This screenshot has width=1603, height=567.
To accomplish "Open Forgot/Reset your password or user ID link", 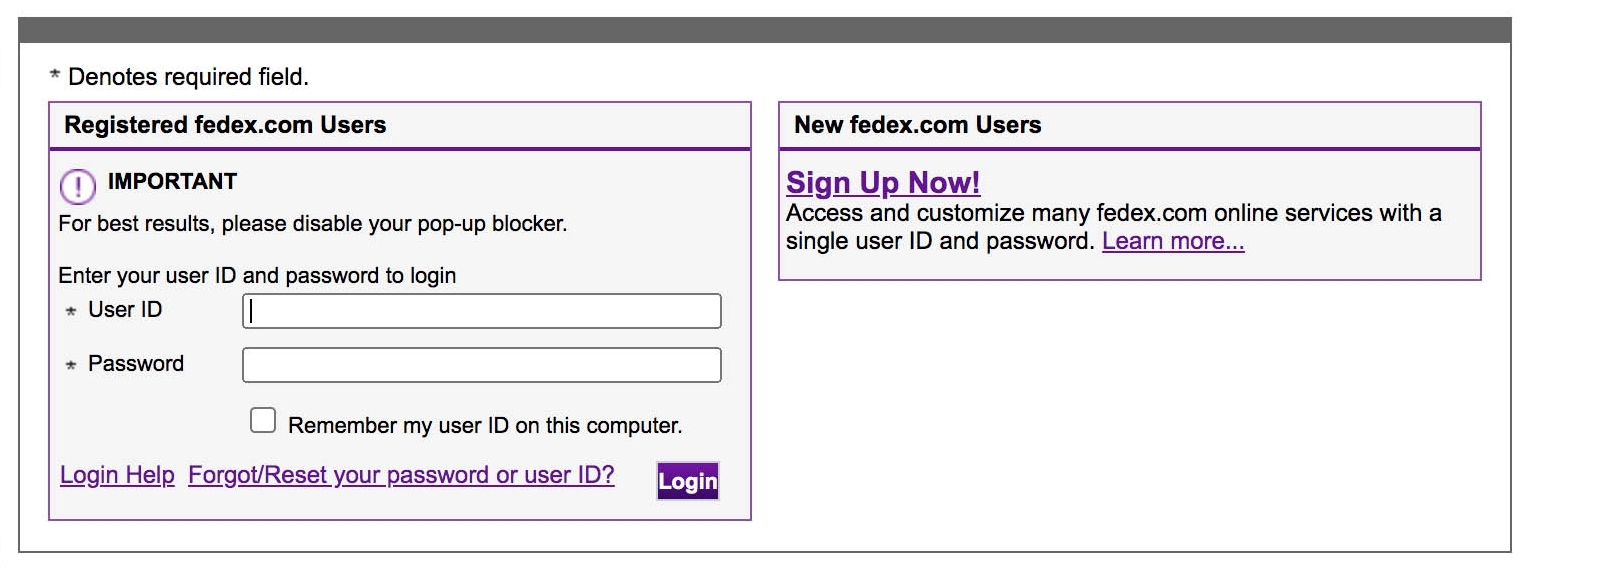I will point(401,475).
